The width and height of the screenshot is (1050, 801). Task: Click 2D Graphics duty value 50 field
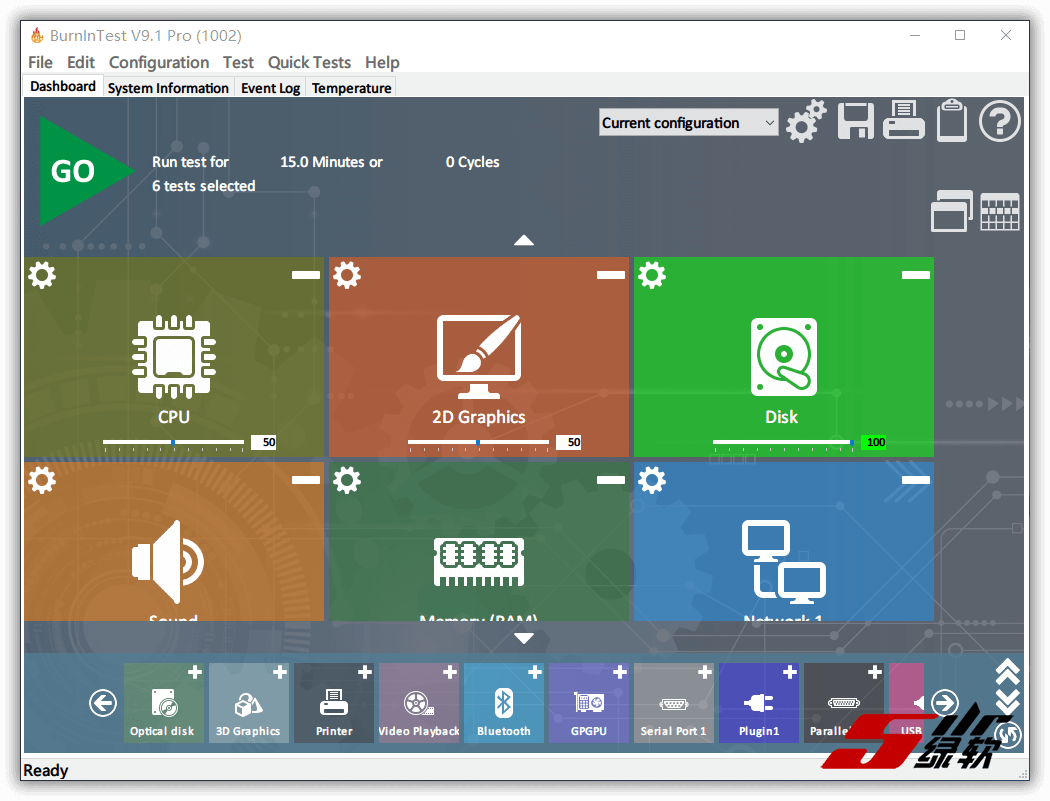569,442
